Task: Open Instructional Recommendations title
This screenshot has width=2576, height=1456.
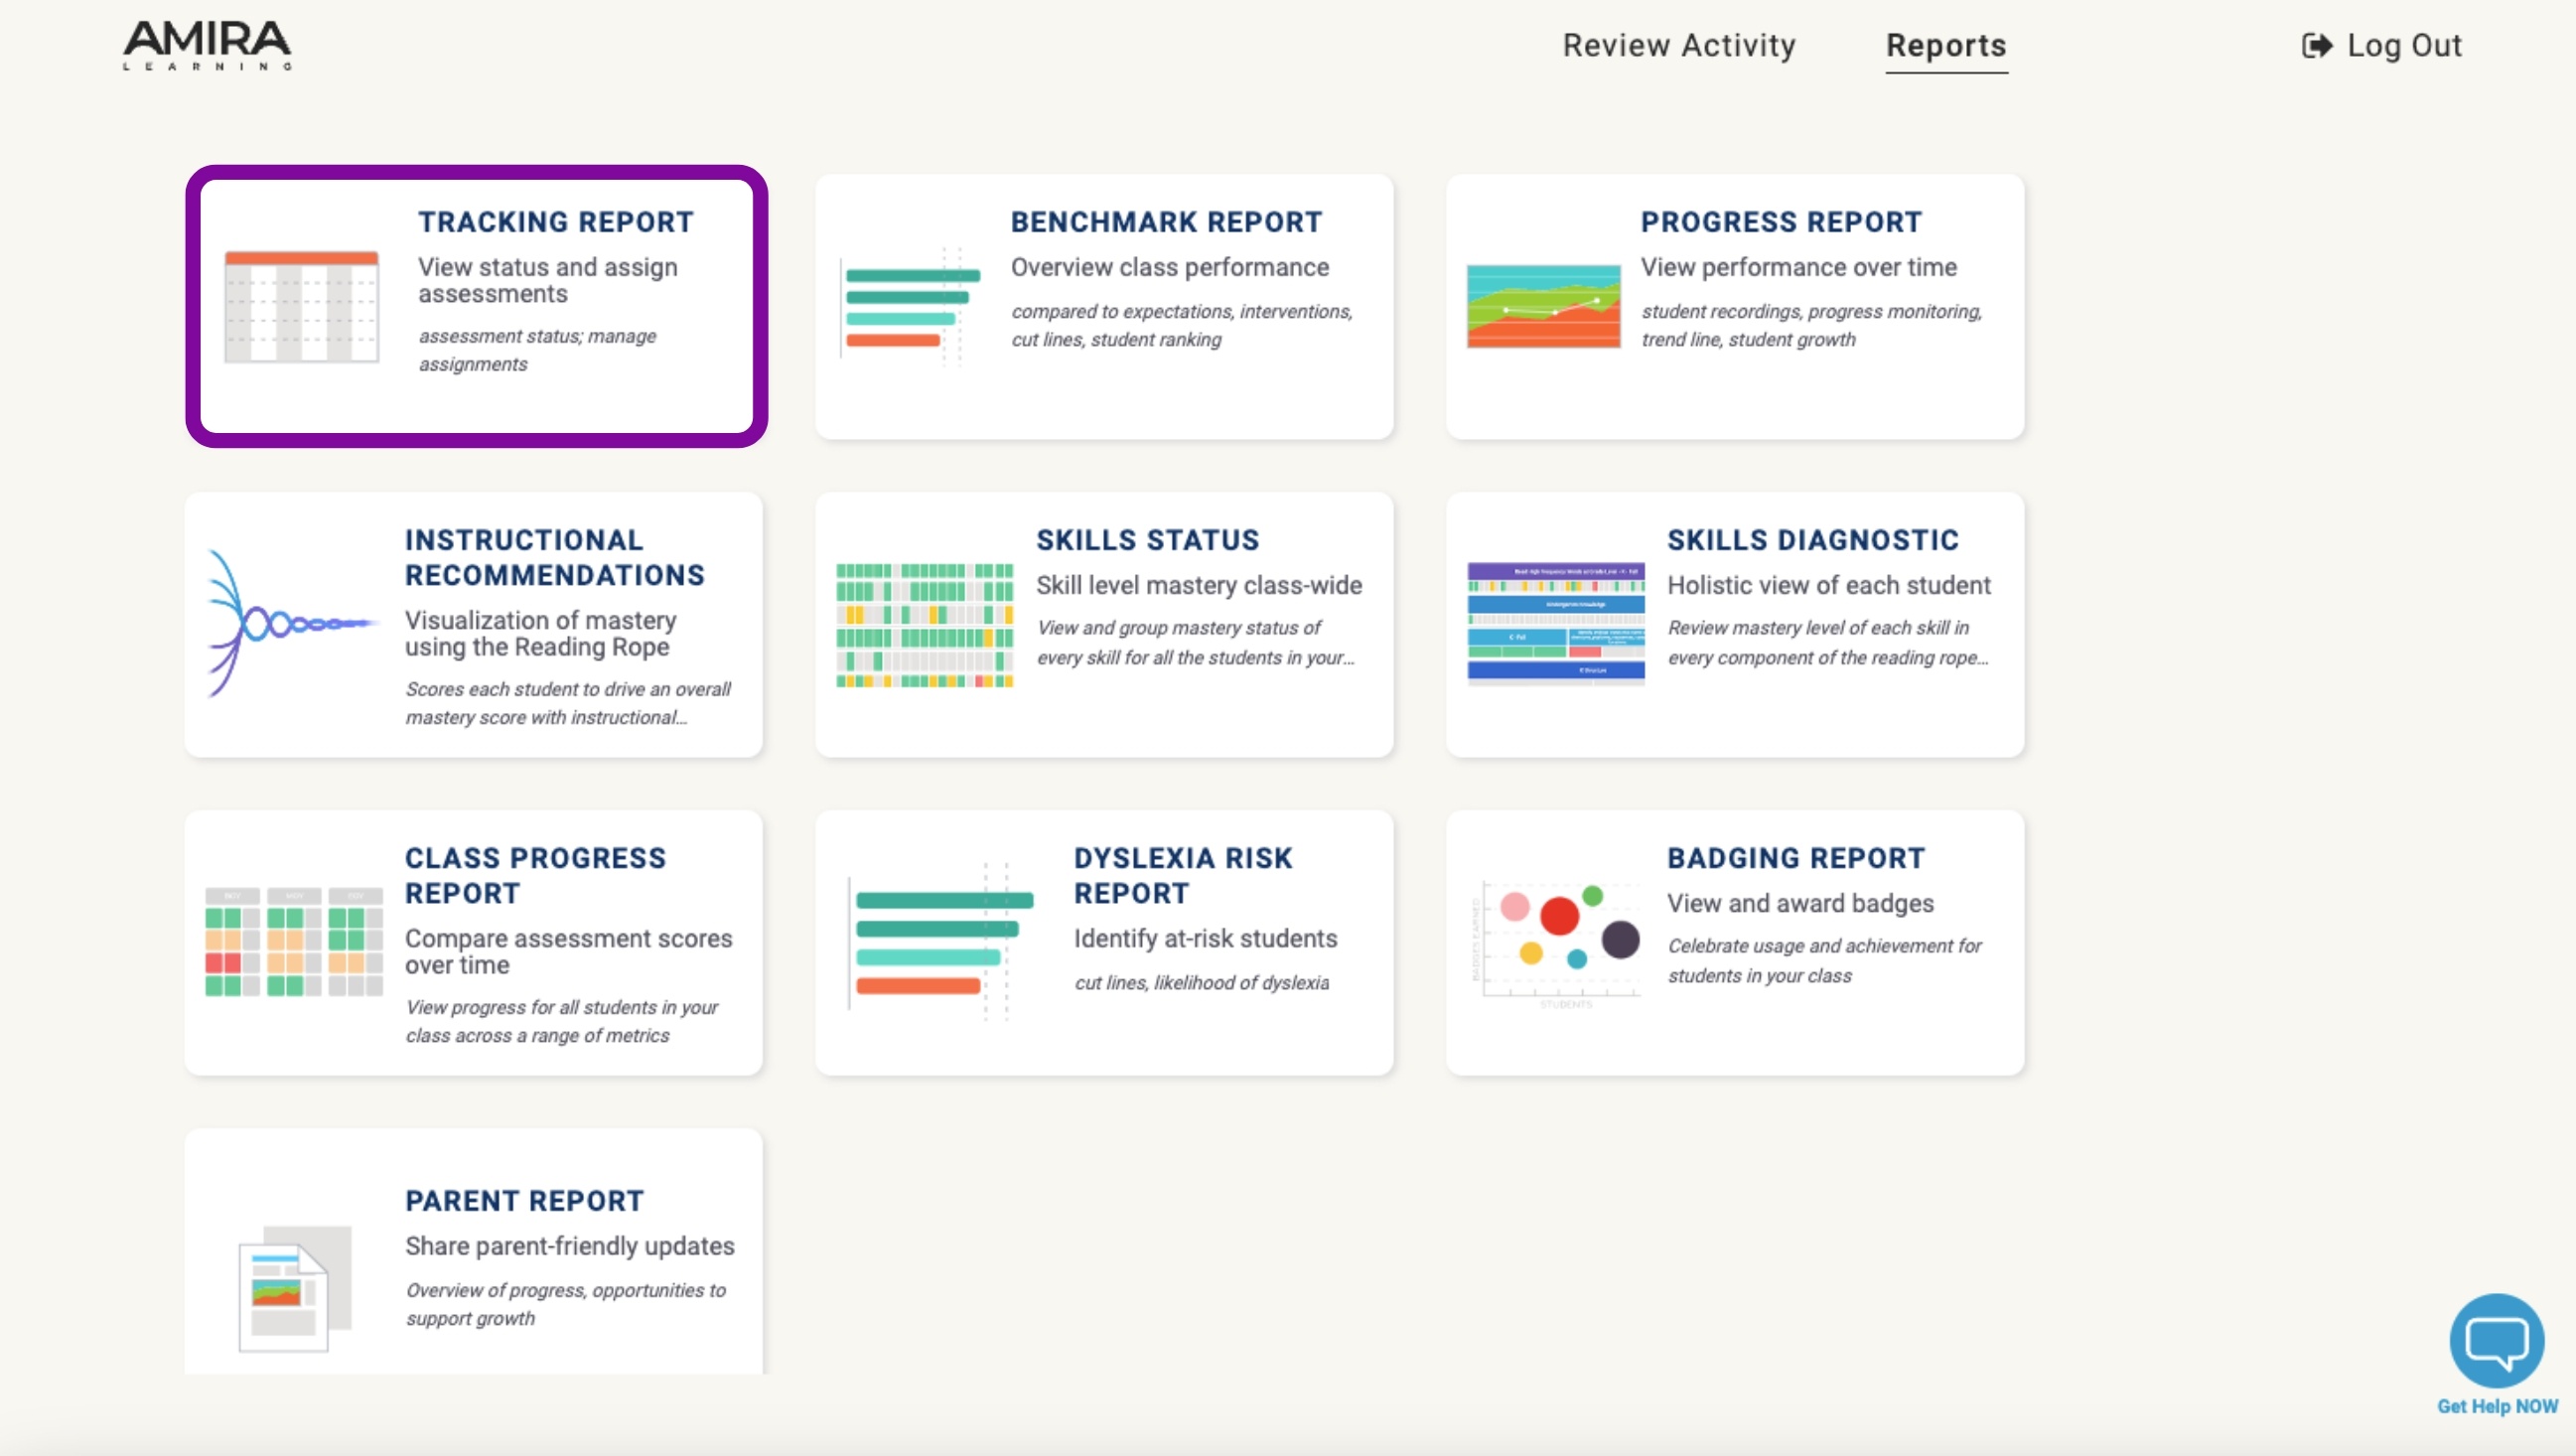Action: 555,557
